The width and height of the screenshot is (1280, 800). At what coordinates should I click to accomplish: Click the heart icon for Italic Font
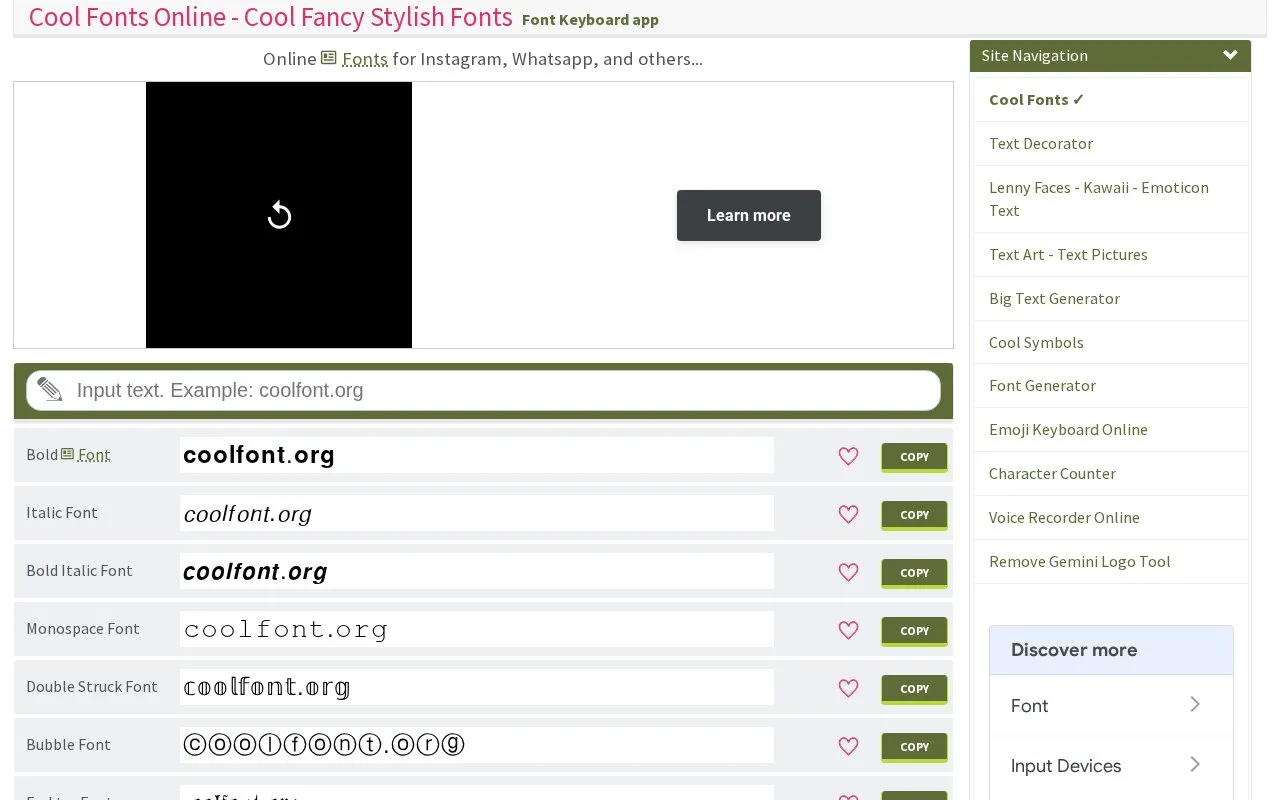pyautogui.click(x=848, y=514)
